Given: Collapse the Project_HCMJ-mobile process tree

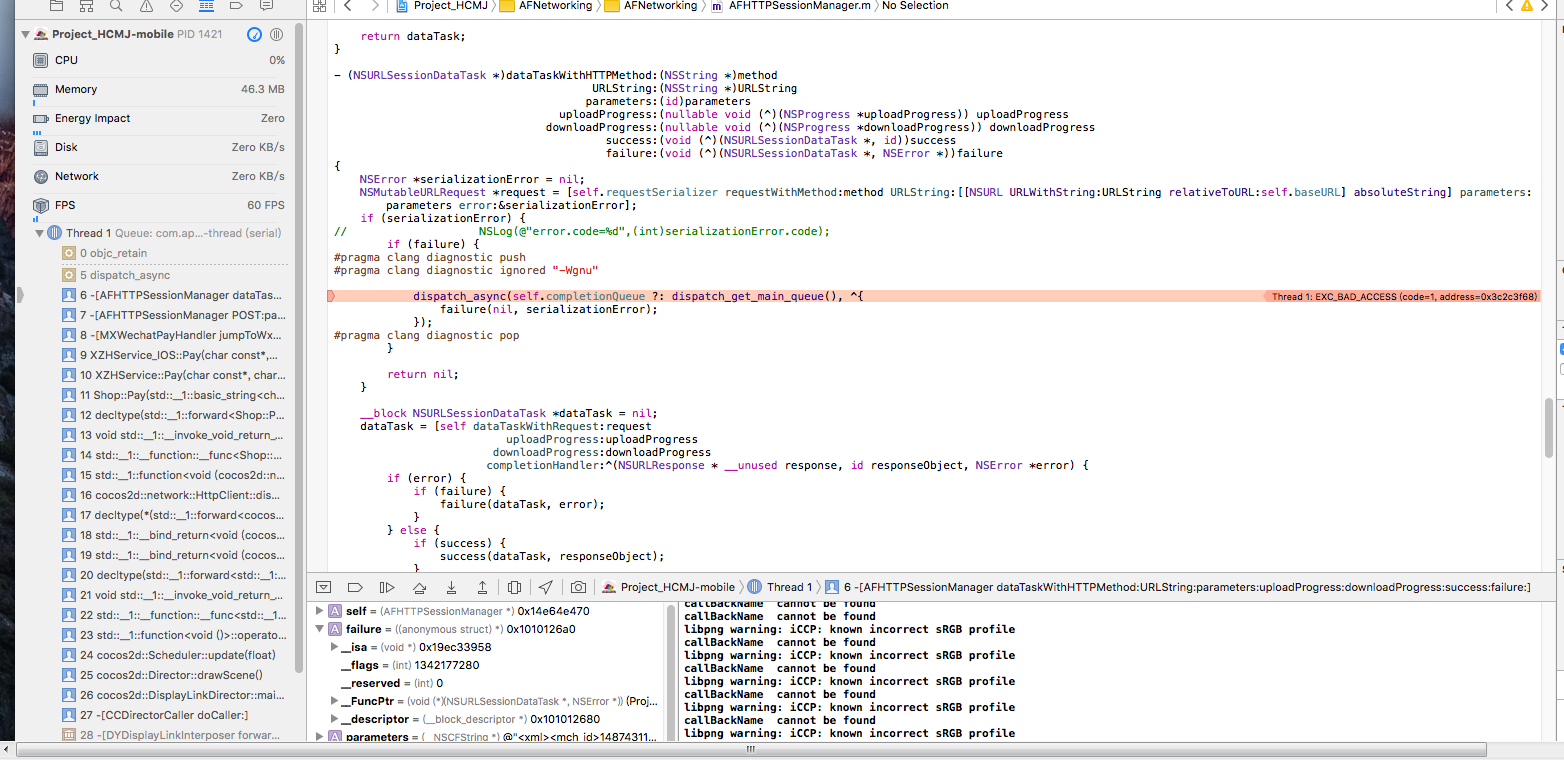Looking at the screenshot, I should click(x=24, y=34).
